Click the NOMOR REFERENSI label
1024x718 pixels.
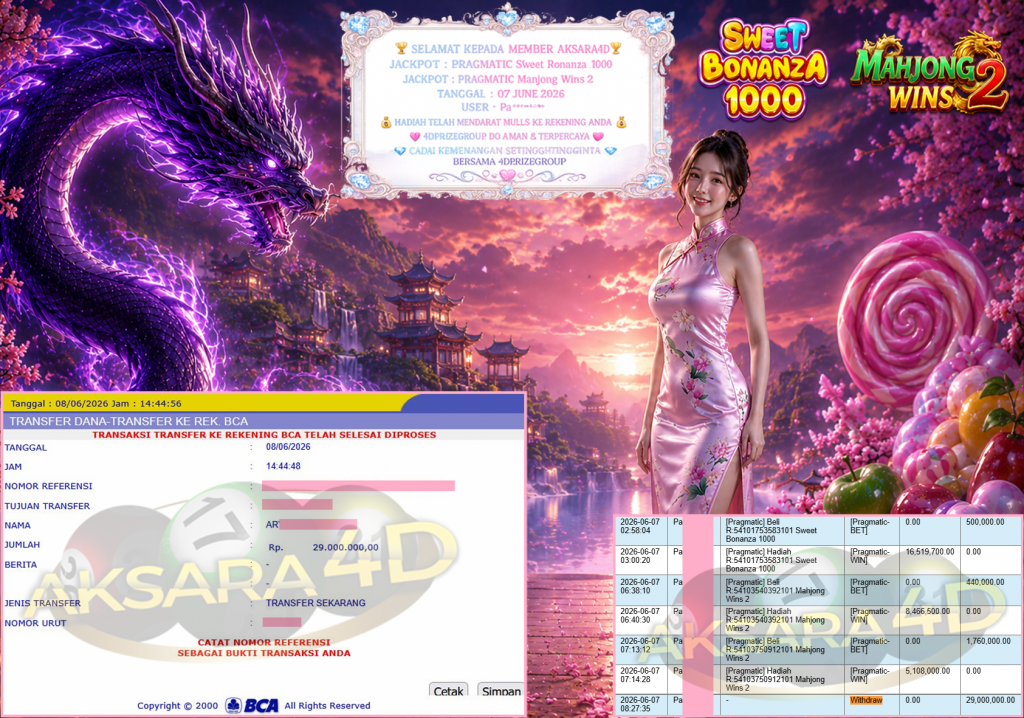[48, 486]
